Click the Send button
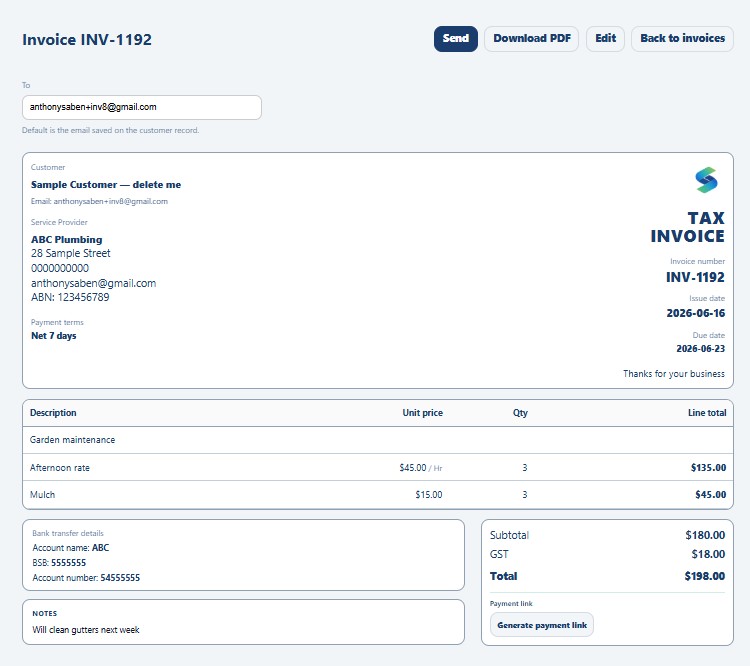Image resolution: width=750 pixels, height=666 pixels. [455, 39]
